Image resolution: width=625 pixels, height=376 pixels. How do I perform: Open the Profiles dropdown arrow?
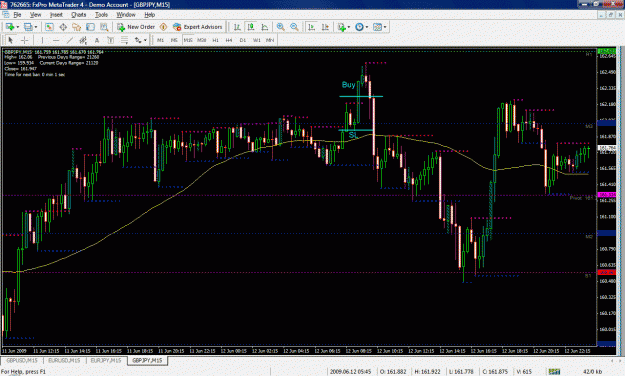[36, 27]
